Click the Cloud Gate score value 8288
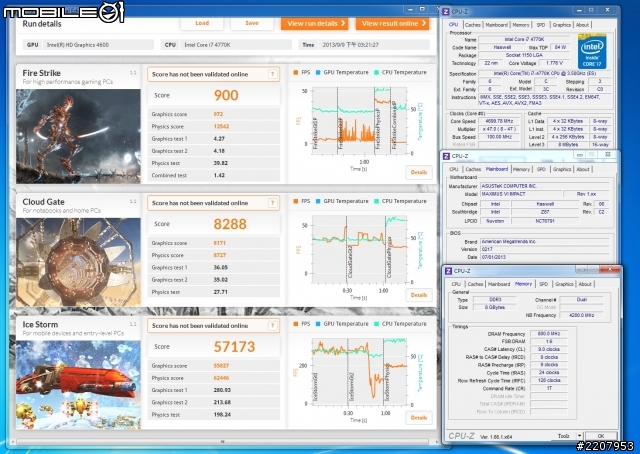Screen dimensions: 640x454 (230, 224)
